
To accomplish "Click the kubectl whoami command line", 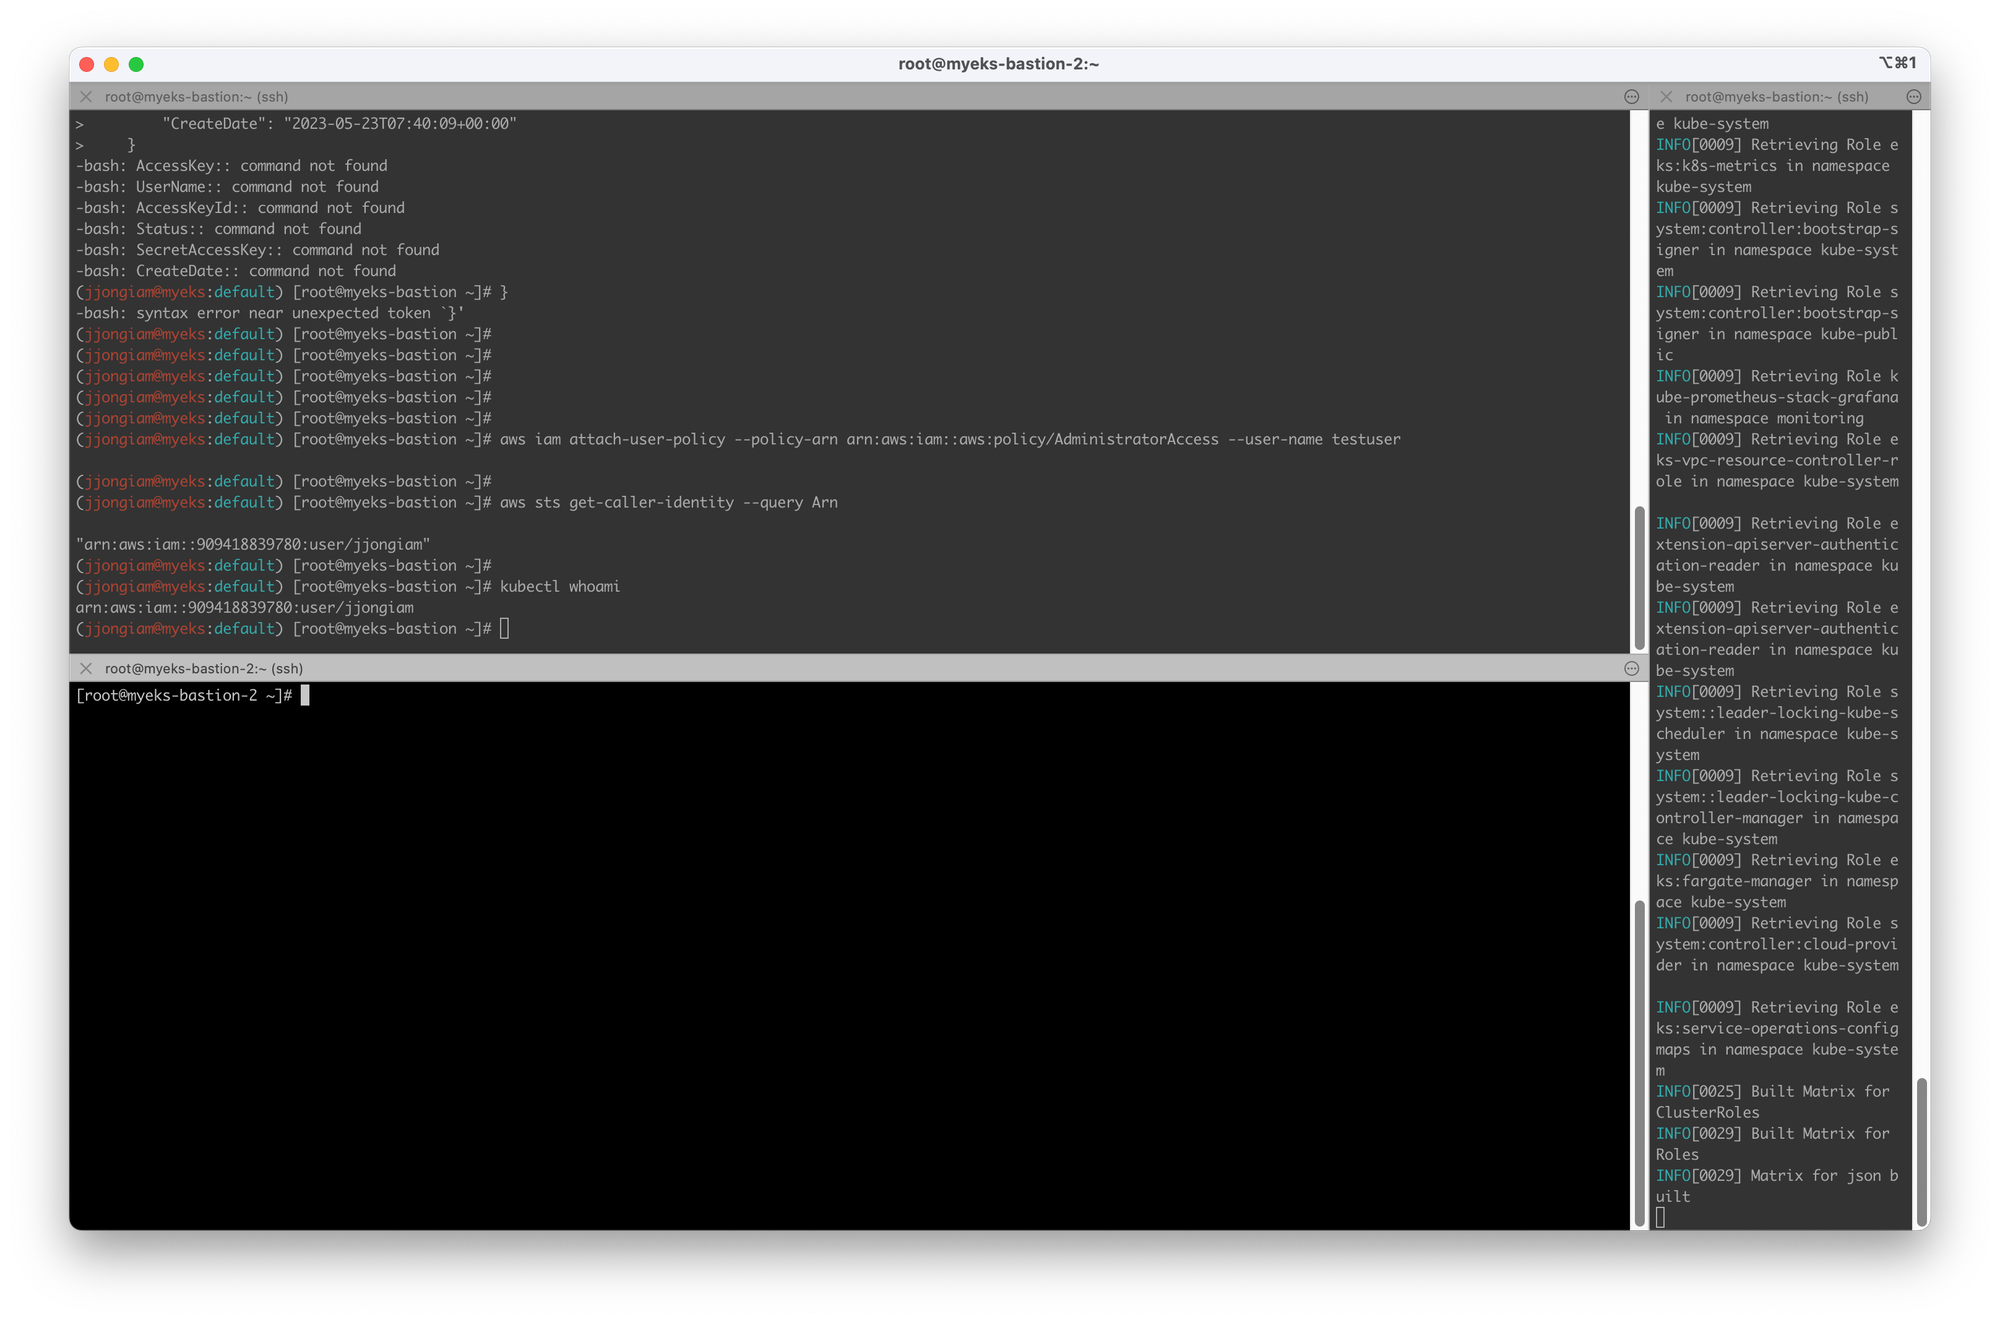I will tap(559, 587).
